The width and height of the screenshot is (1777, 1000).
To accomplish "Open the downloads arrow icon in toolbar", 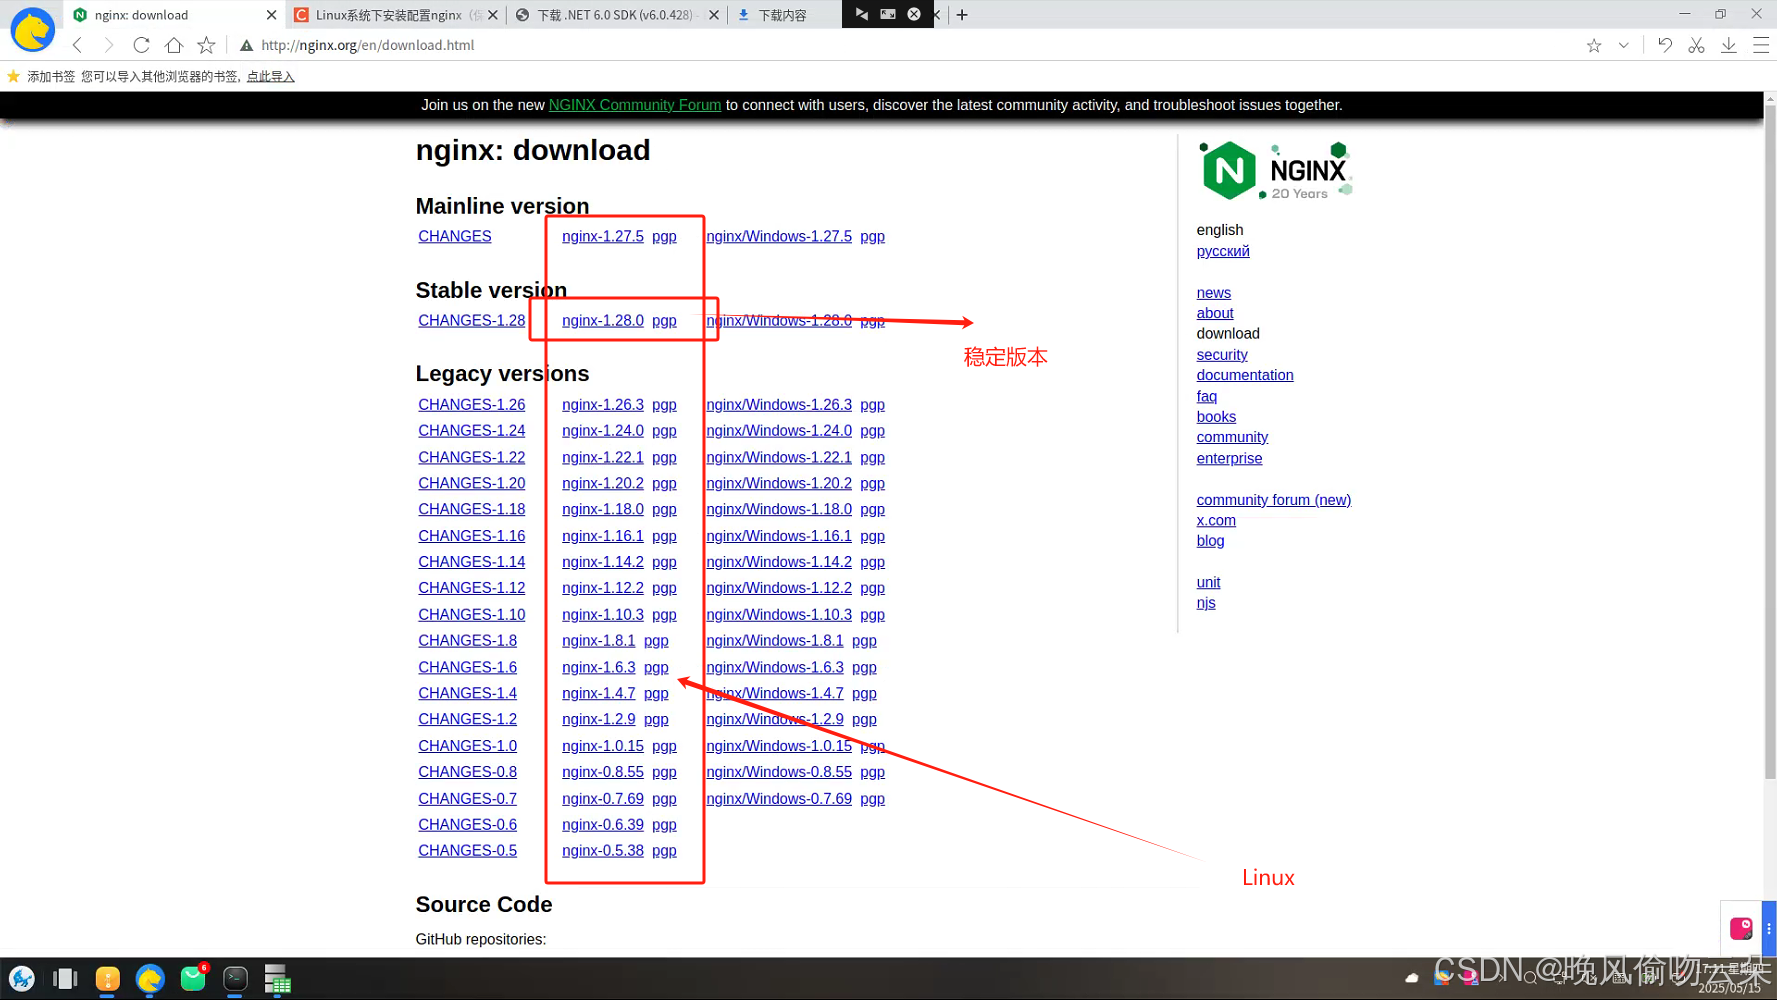I will pyautogui.click(x=1728, y=45).
